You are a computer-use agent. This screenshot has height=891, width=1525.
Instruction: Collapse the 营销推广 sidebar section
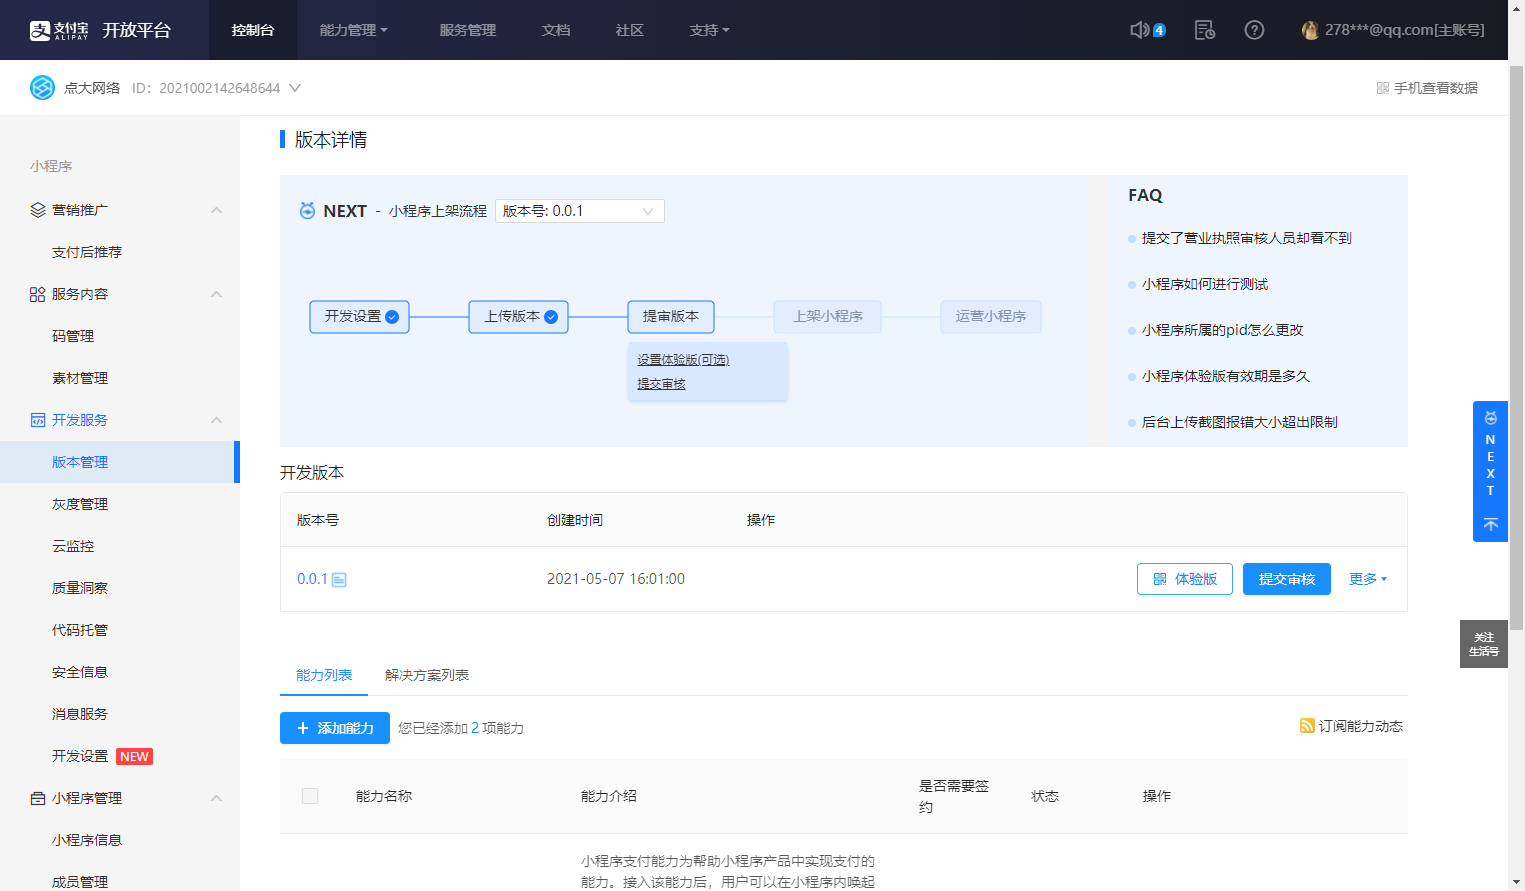(x=216, y=210)
